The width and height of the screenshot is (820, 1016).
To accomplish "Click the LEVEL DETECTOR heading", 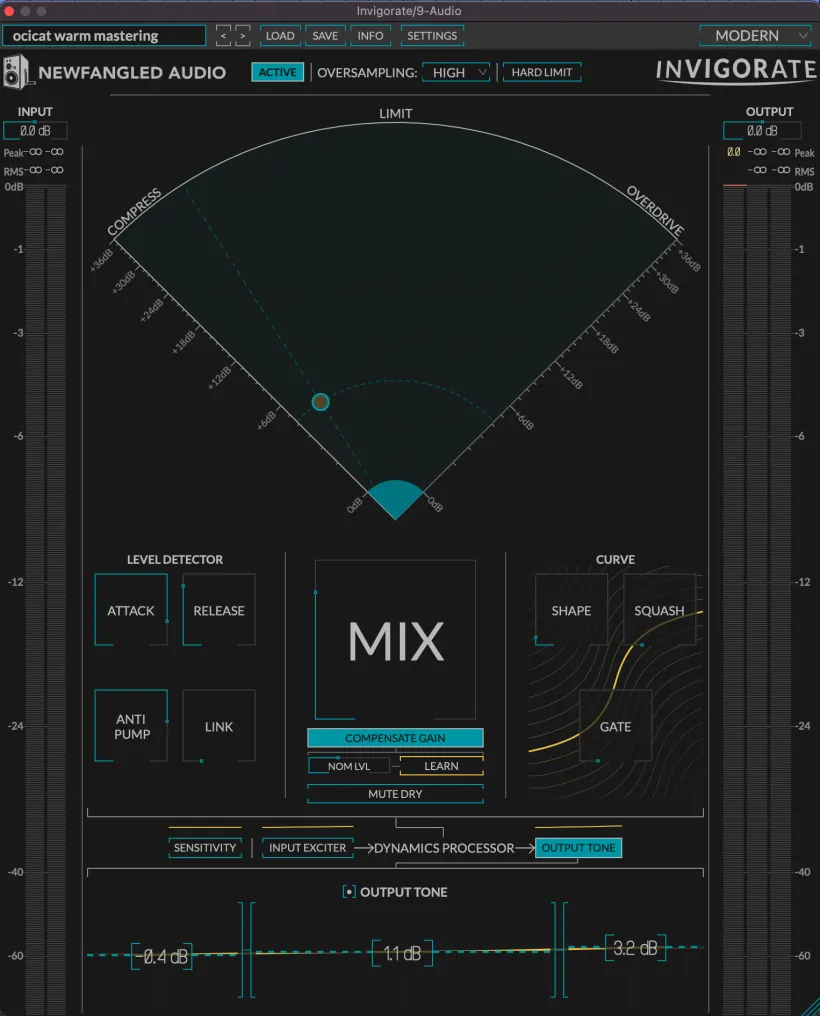I will pos(175,559).
